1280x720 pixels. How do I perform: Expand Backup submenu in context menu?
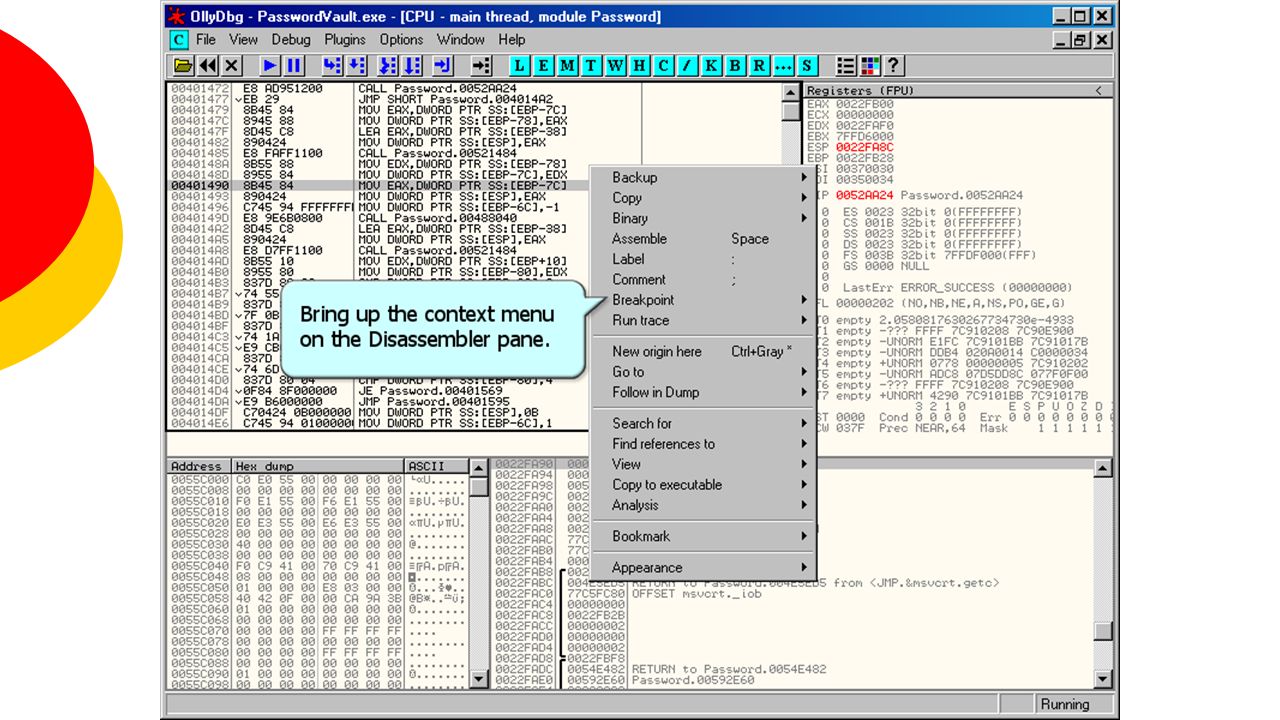pyautogui.click(x=704, y=178)
